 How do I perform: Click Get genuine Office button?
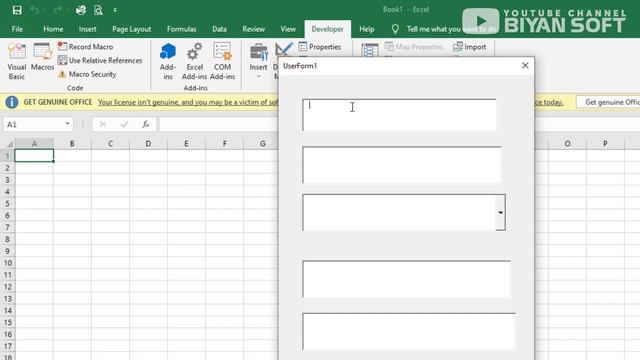(608, 102)
